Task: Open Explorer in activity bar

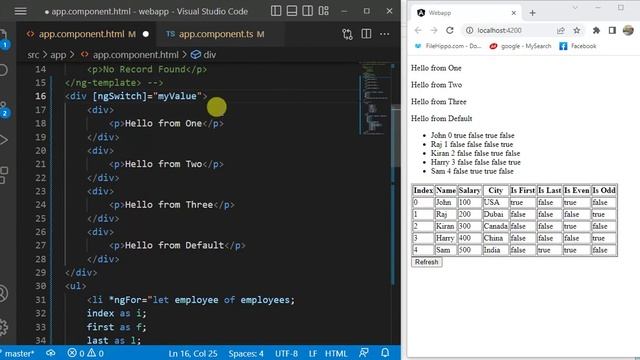Action: (x=4, y=39)
